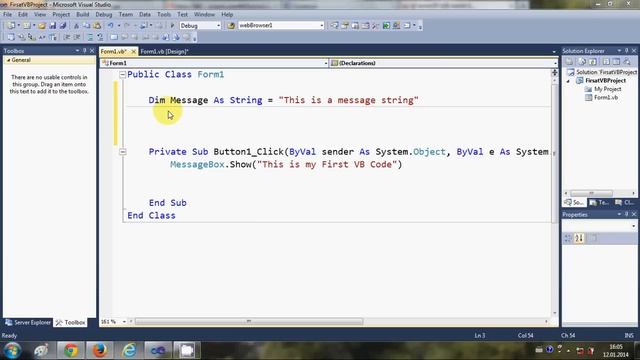The width and height of the screenshot is (640, 360).
Task: Switch to Form1.vb [Design] tab
Action: pos(164,52)
